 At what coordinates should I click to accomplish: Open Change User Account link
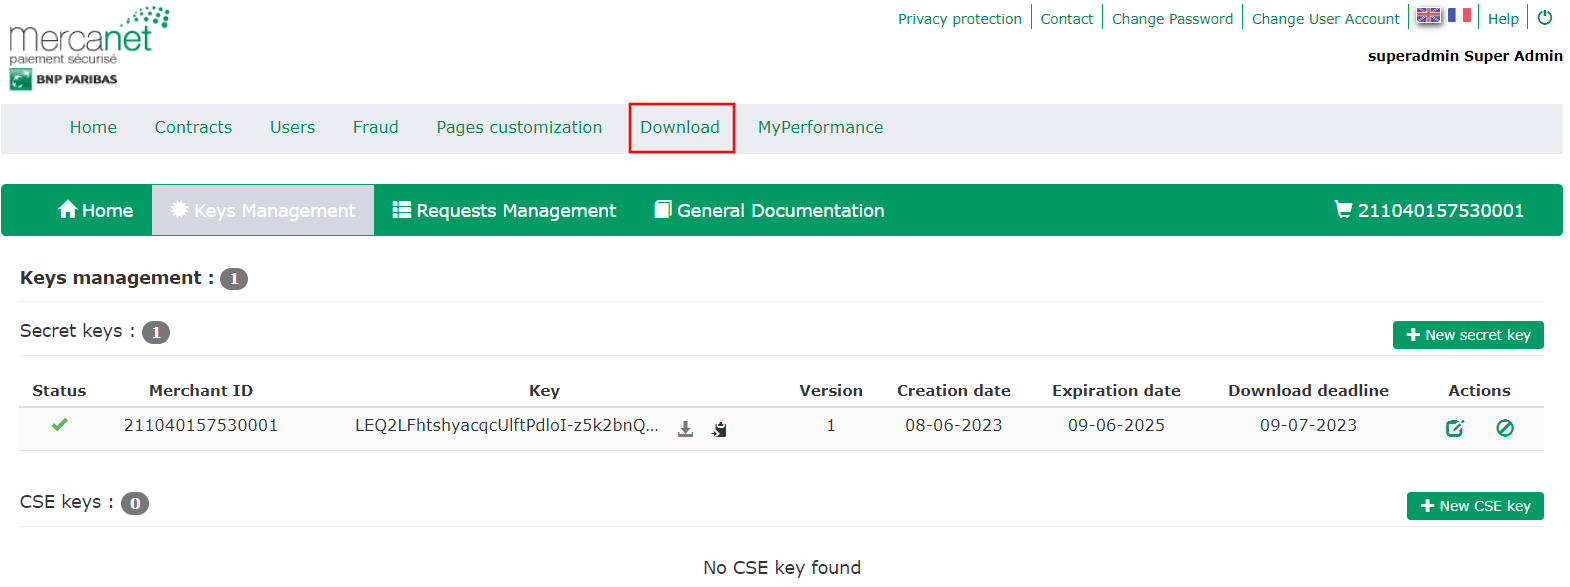coord(1326,19)
